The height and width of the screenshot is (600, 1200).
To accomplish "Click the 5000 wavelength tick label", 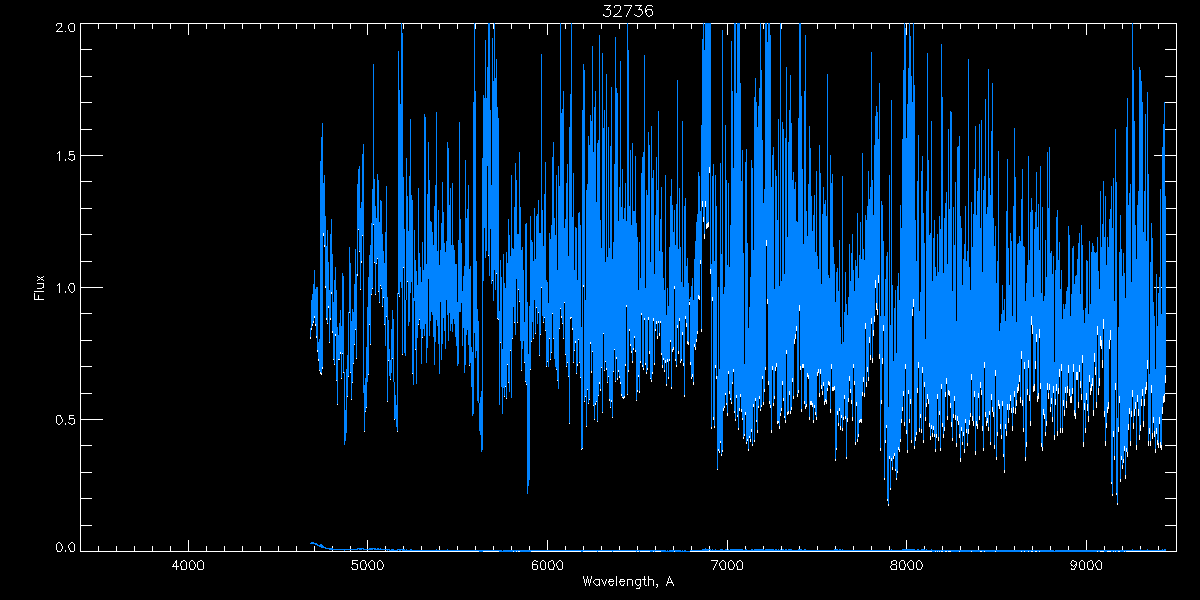I will coord(368,567).
